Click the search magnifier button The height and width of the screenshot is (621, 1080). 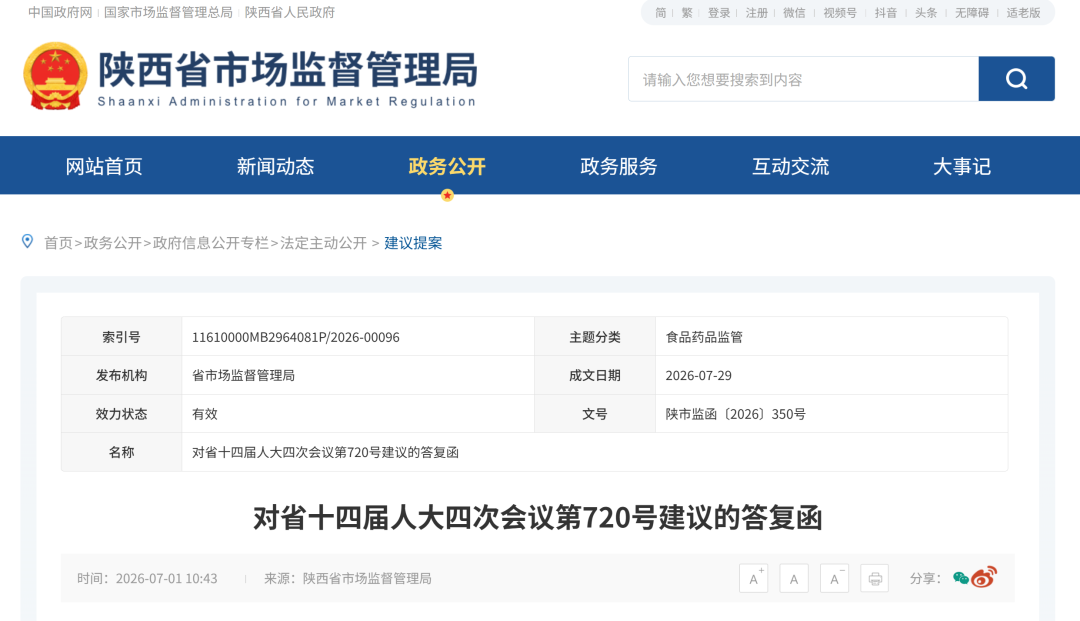pos(1016,79)
